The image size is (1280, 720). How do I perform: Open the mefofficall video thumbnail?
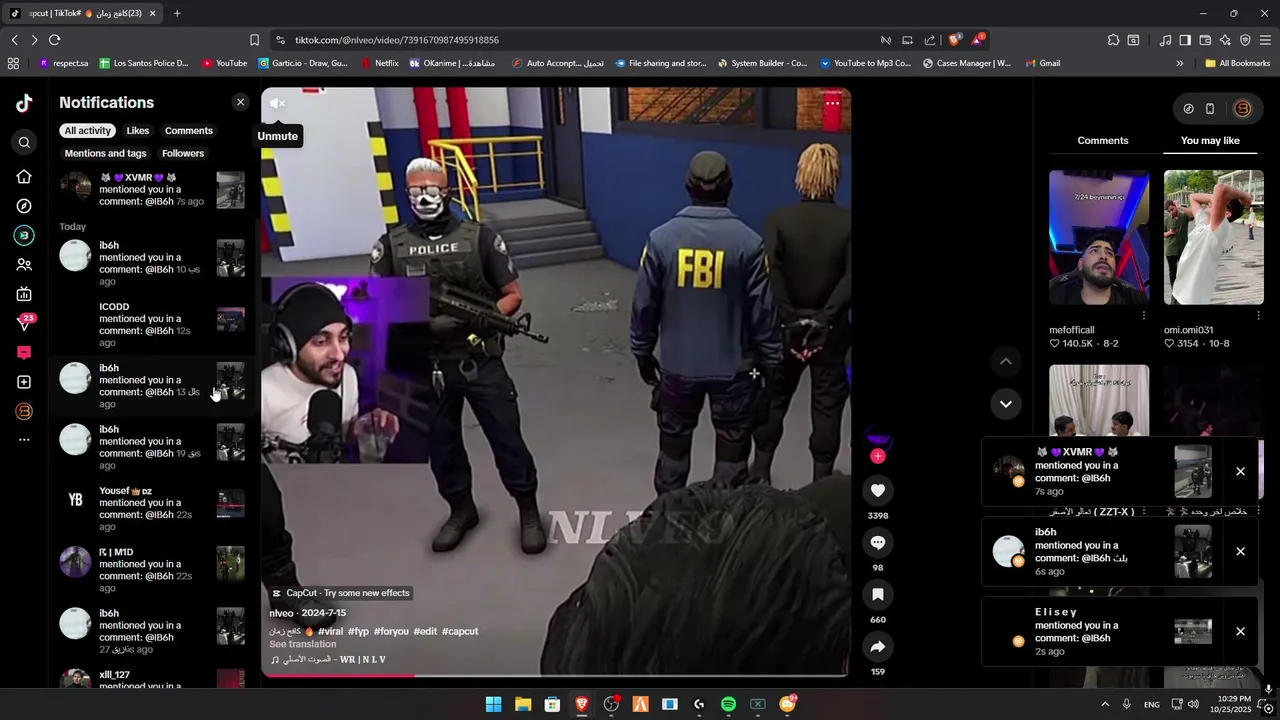click(x=1099, y=237)
